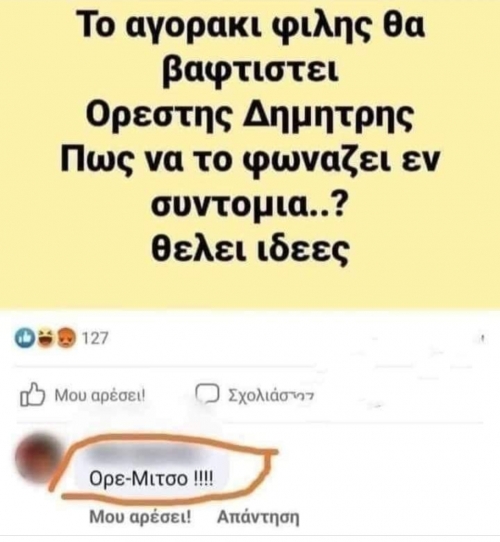This screenshot has width=500, height=542.
Task: Like the comment with 'Μου αρέσει!' link
Action: pyautogui.click(x=140, y=517)
